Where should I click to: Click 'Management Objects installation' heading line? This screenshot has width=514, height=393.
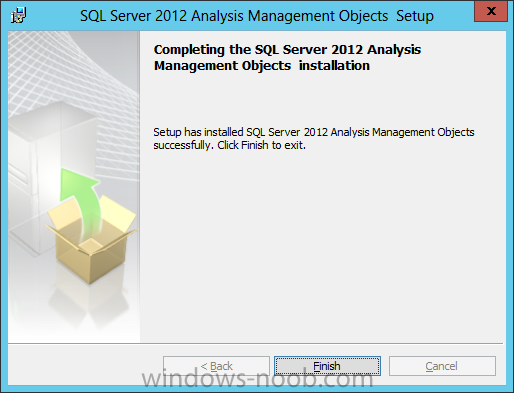pyautogui.click(x=262, y=65)
